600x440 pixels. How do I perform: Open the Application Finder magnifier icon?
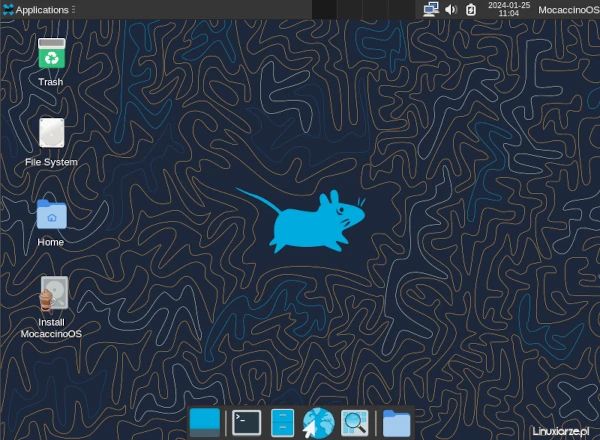355,423
